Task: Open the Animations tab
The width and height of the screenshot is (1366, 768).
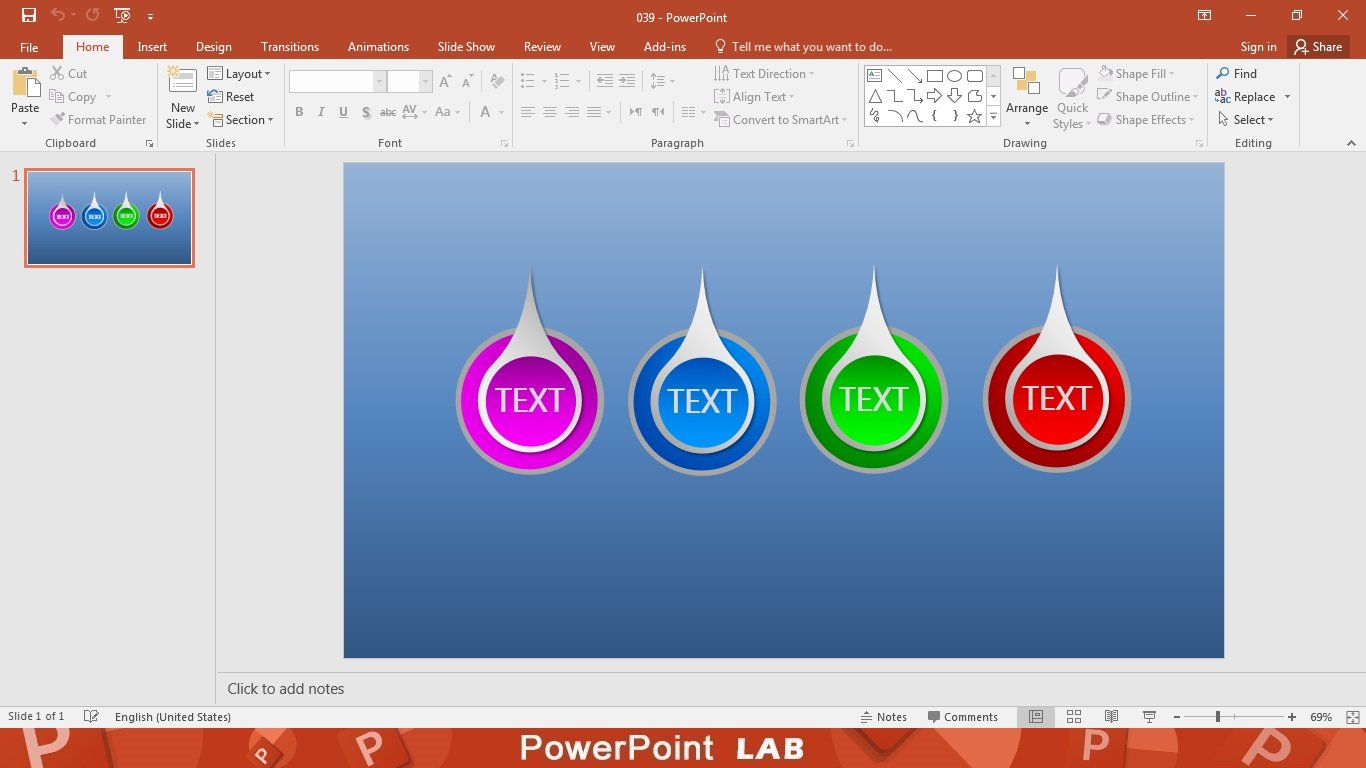Action: (378, 47)
